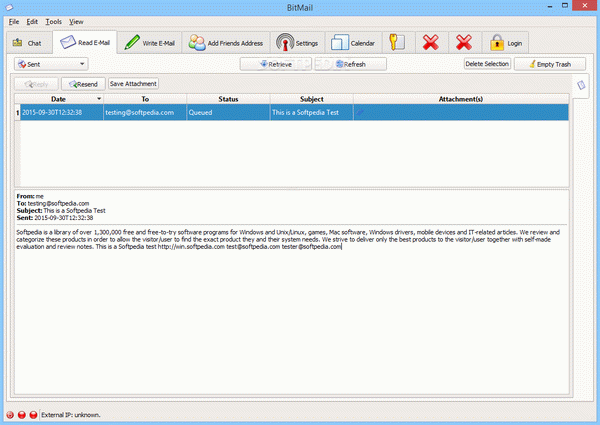
Task: Click the Save Attachment button
Action: tap(133, 84)
